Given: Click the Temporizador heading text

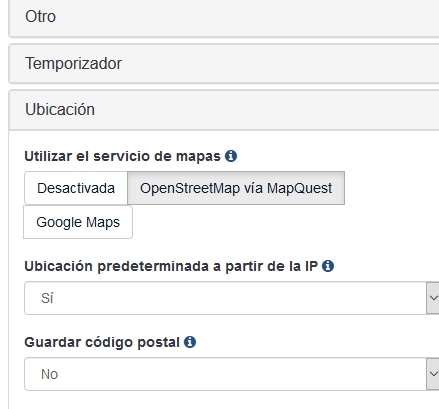Looking at the screenshot, I should point(73,63).
